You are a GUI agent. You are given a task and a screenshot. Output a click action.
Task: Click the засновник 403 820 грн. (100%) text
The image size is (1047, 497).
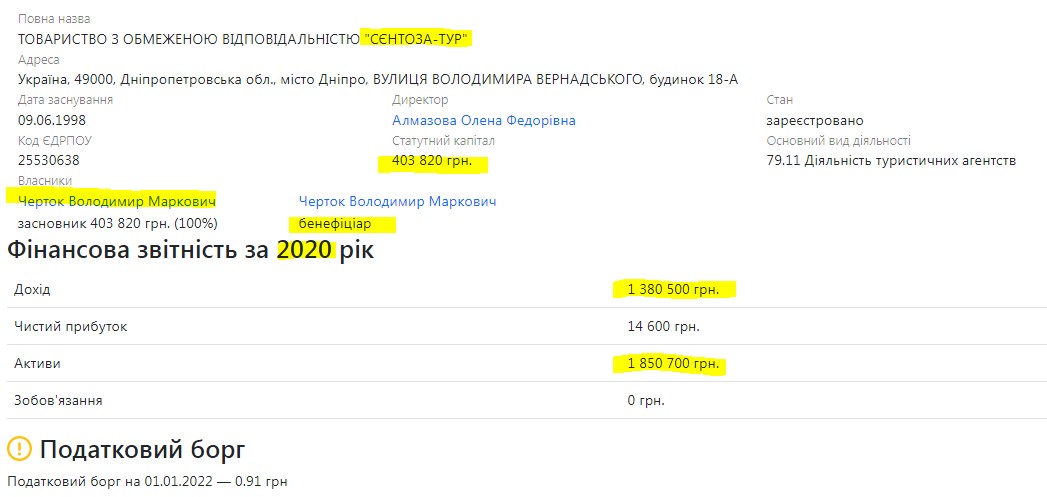[x=118, y=223]
